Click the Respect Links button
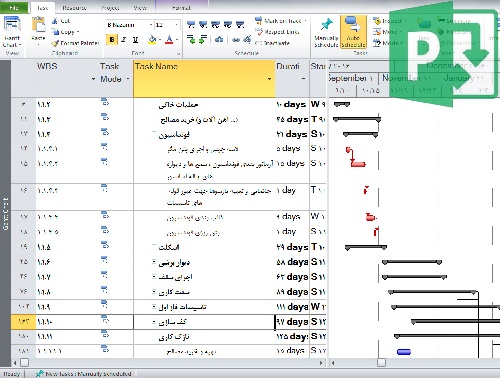The image size is (500, 378). pos(277,32)
